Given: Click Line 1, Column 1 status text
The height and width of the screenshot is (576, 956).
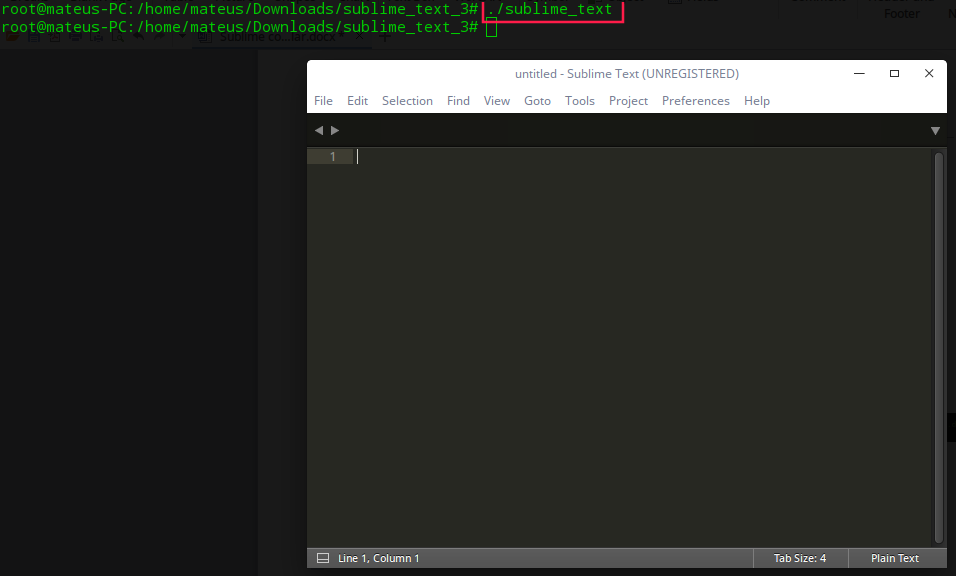Looking at the screenshot, I should [x=379, y=558].
